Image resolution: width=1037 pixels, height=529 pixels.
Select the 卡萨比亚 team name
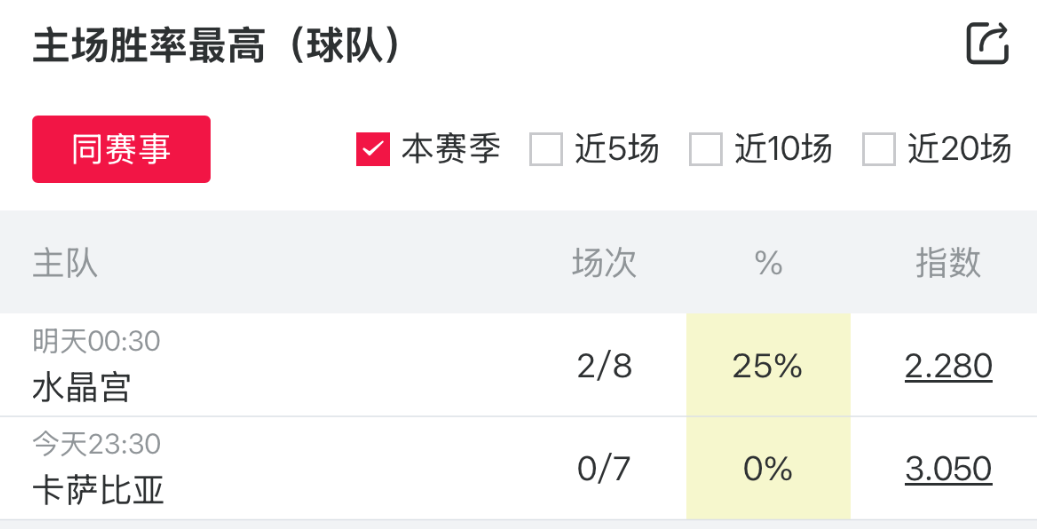98,490
